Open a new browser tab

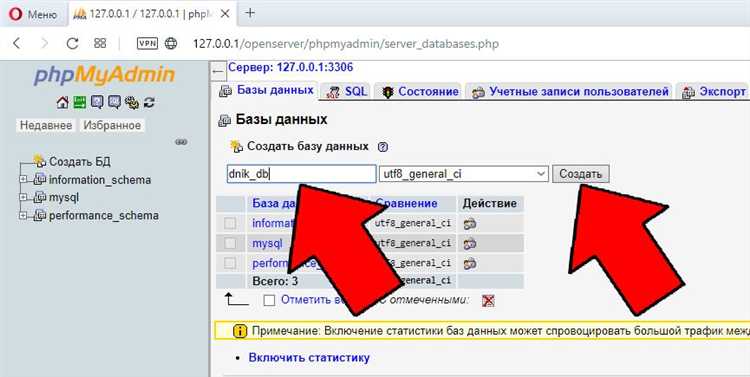click(x=249, y=13)
